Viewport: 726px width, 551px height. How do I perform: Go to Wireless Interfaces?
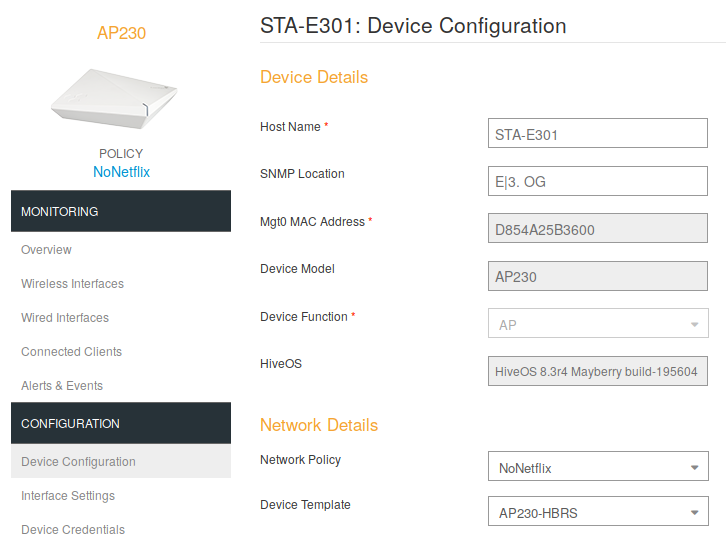[x=72, y=284]
